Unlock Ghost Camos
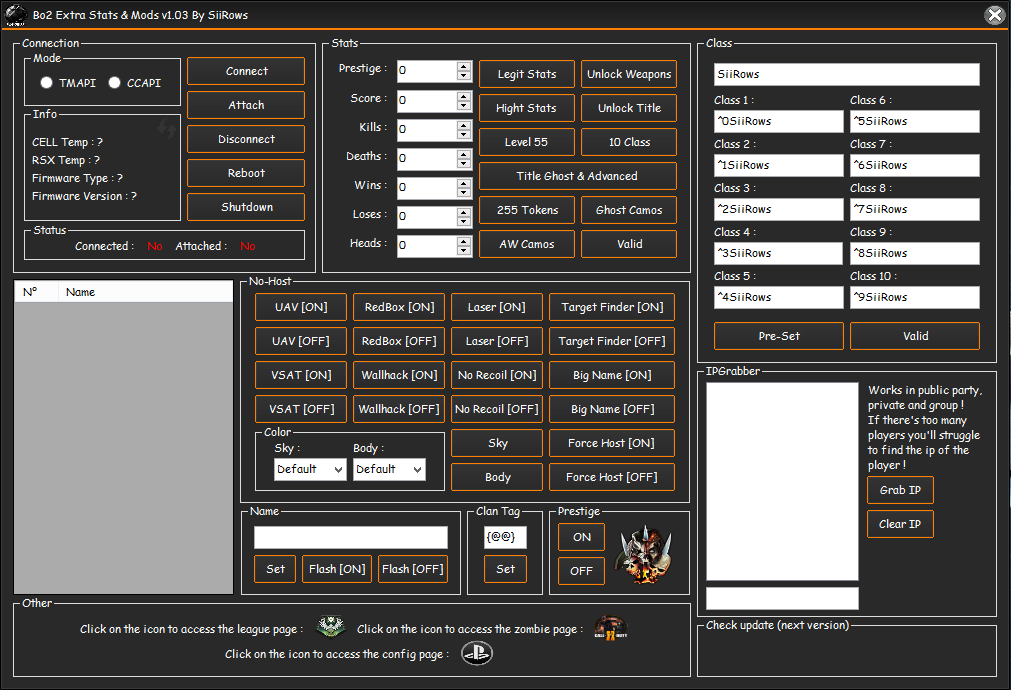 pos(629,210)
